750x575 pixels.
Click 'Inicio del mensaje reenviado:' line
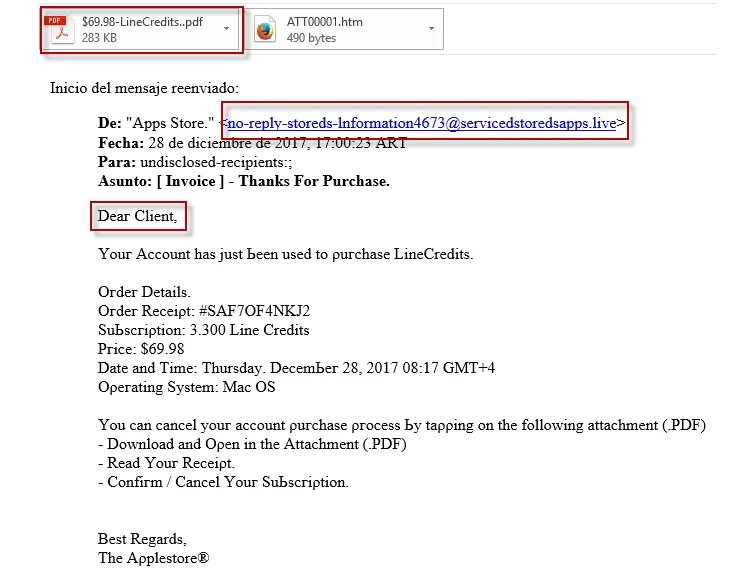(144, 88)
